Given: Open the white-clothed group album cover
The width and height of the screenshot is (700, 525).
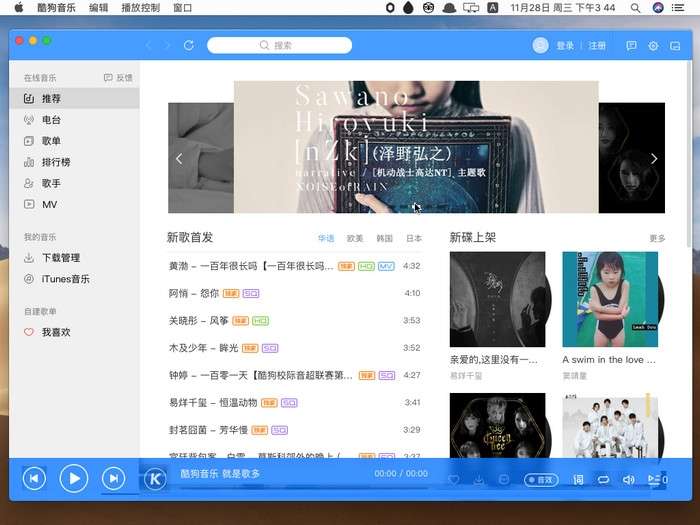Looking at the screenshot, I should pyautogui.click(x=610, y=425).
